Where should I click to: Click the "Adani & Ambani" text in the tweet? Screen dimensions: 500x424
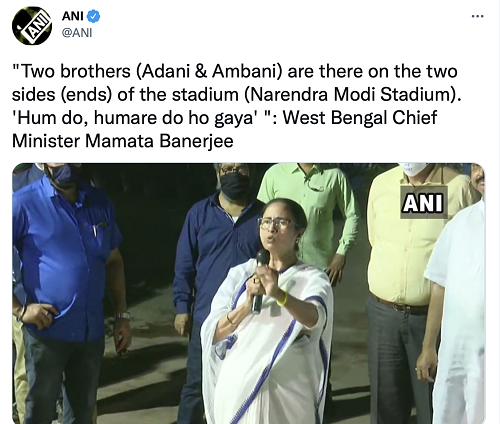click(207, 71)
